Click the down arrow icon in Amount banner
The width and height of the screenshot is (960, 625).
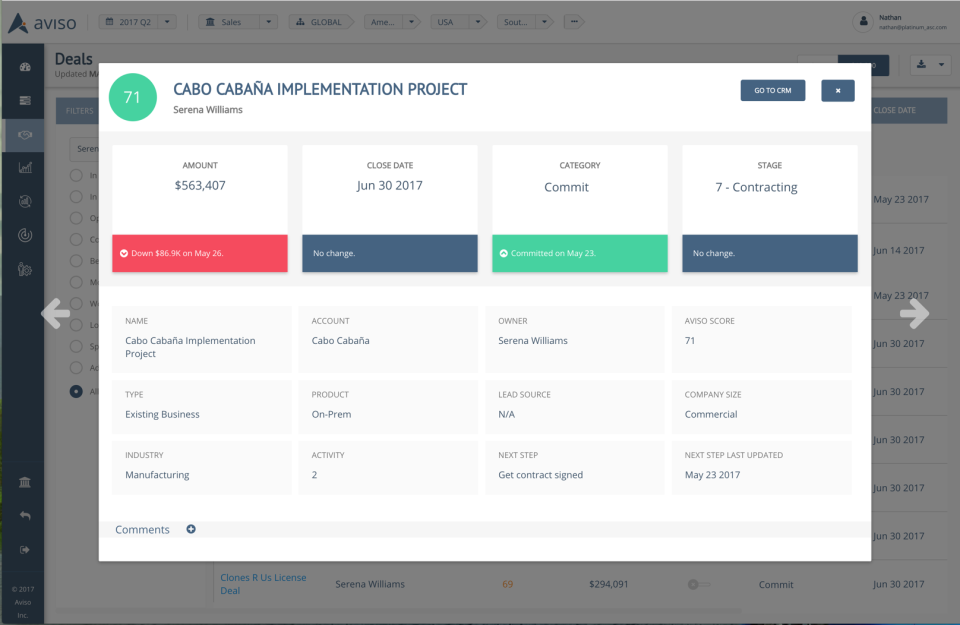click(x=124, y=253)
